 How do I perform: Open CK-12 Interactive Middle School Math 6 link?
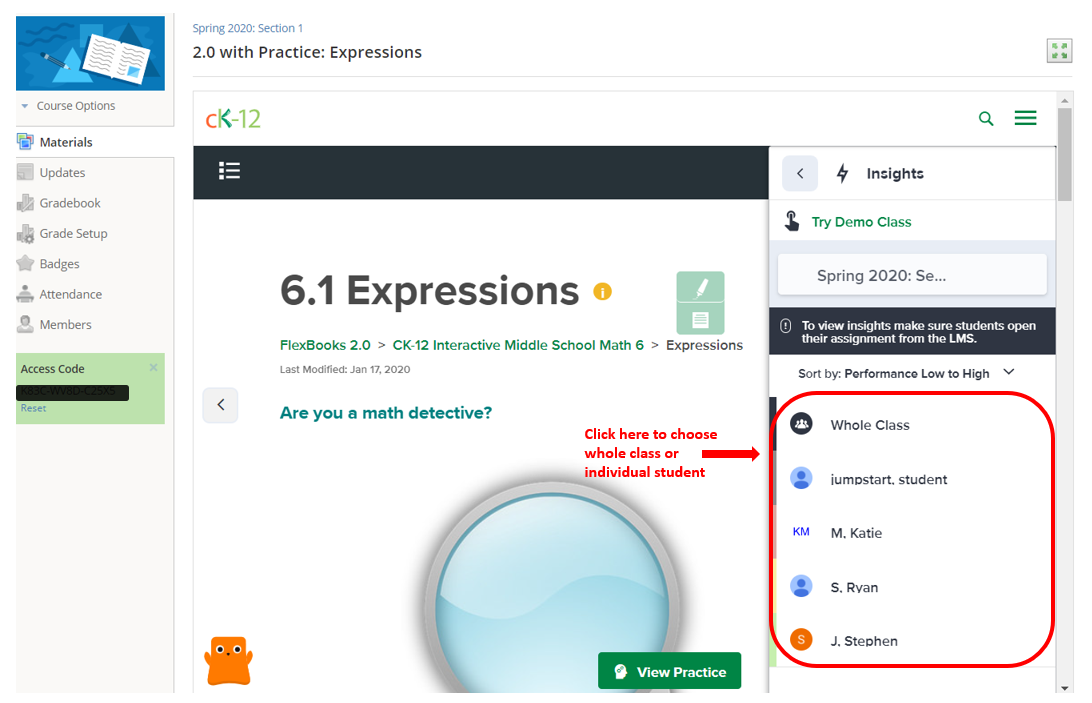pyautogui.click(x=518, y=345)
